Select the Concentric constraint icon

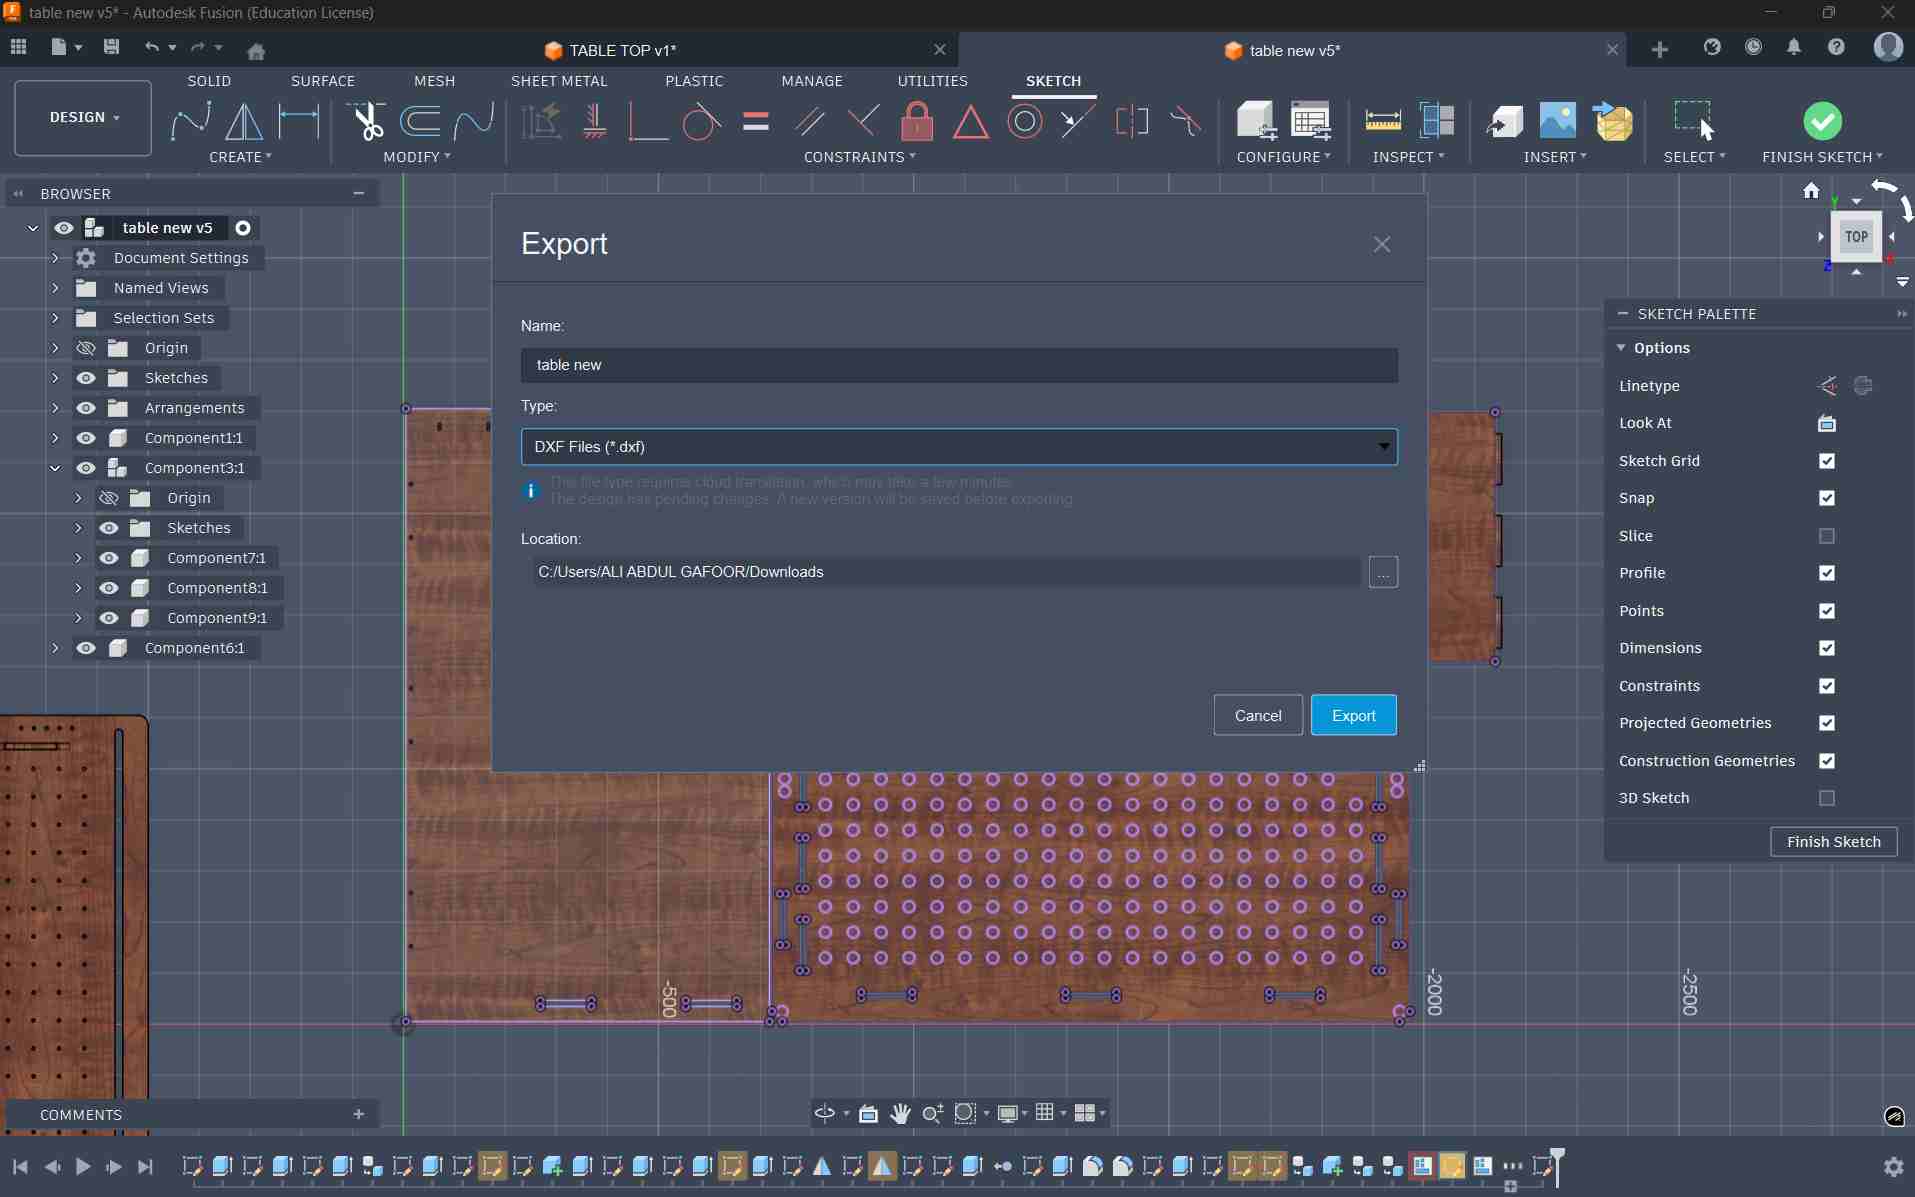[x=1024, y=122]
